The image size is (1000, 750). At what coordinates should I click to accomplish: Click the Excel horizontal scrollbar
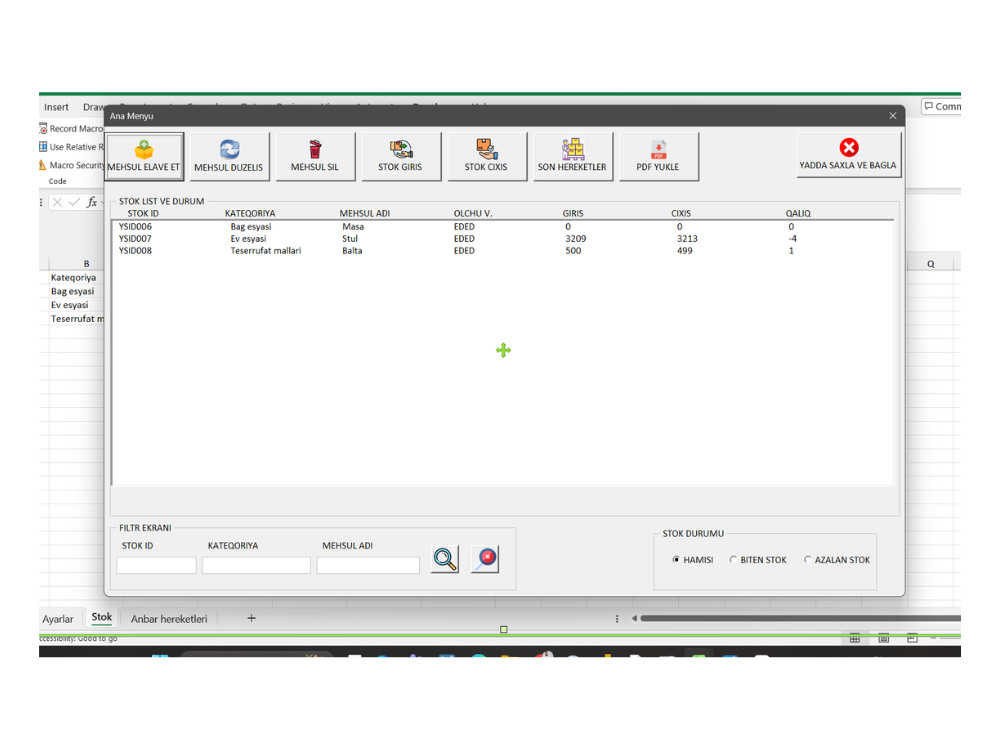tap(800, 618)
